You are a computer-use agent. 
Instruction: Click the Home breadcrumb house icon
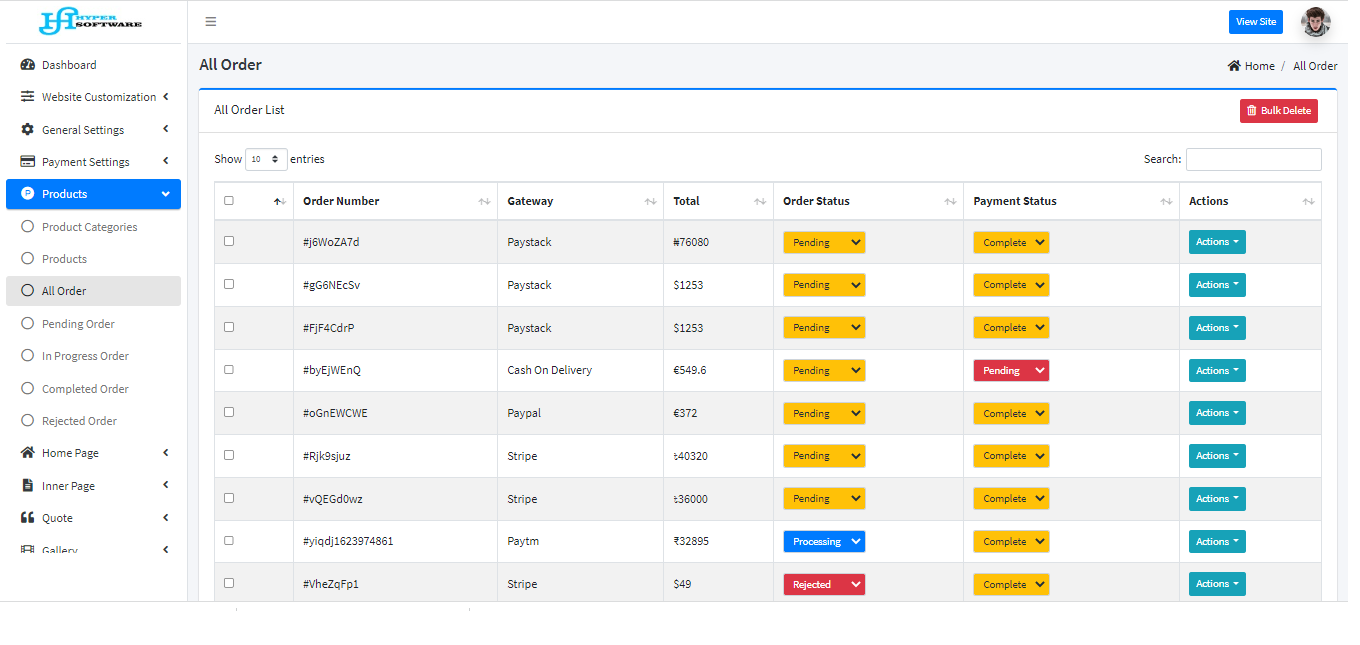pyautogui.click(x=1234, y=66)
